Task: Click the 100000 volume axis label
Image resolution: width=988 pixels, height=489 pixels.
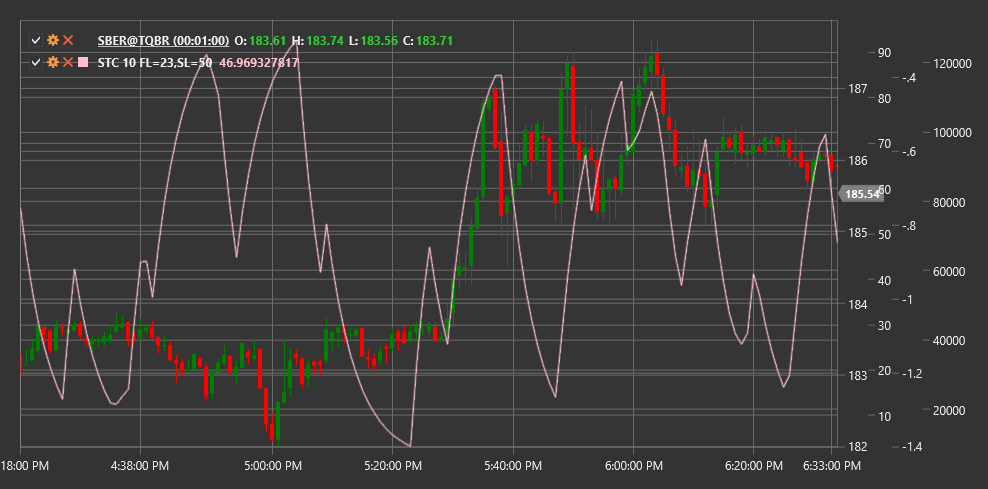Action: coord(953,132)
